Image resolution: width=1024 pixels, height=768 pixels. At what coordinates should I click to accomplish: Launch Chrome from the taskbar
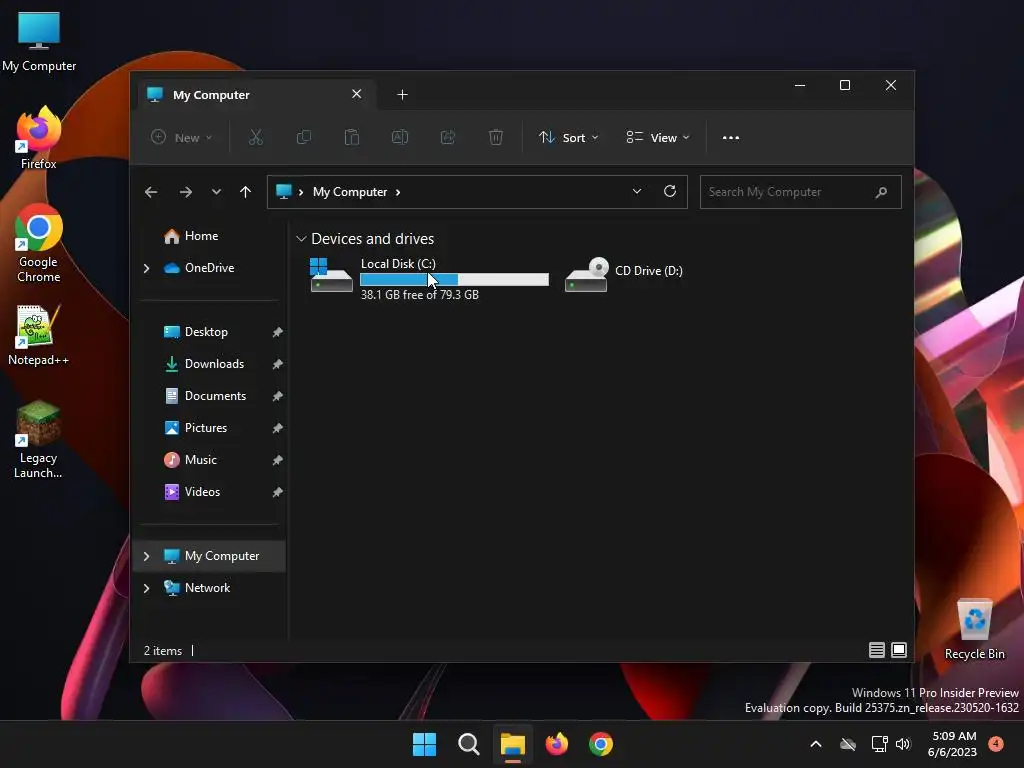pos(601,744)
